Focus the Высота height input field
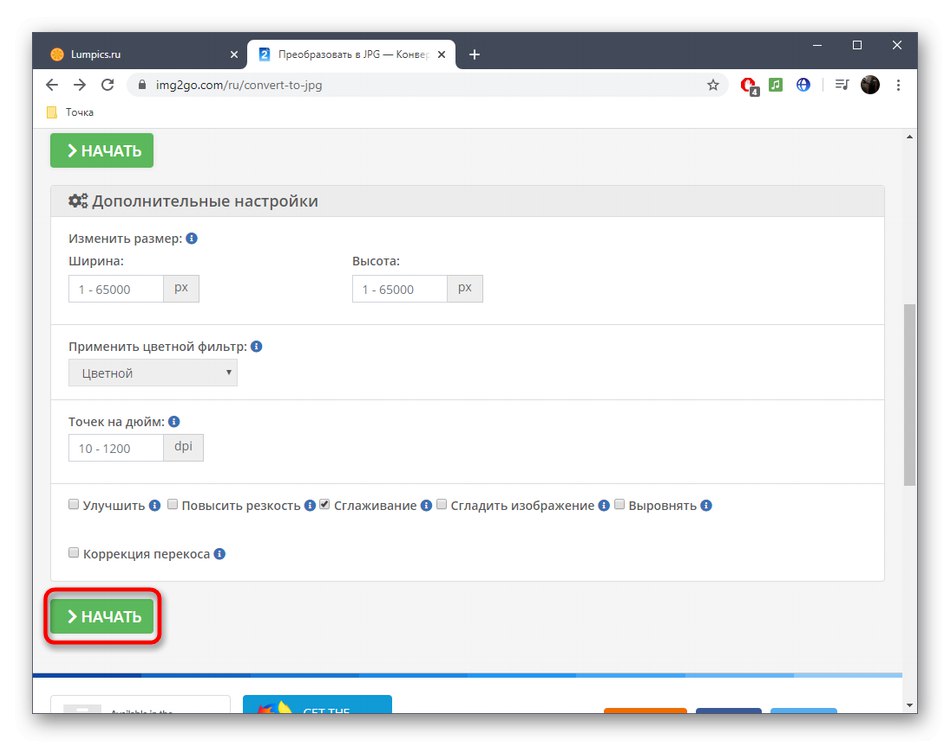The height and width of the screenshot is (746, 950). tap(399, 289)
